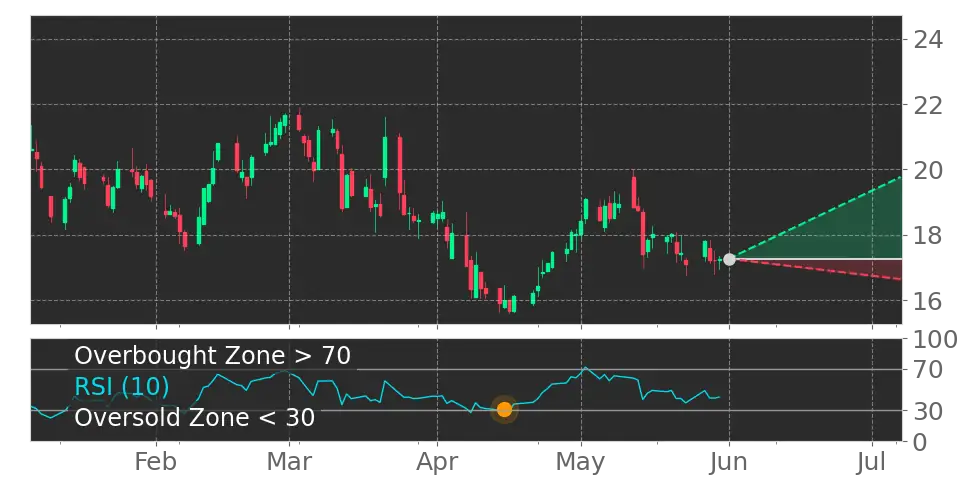Click the 'Feb' month label on axis

[x=156, y=462]
